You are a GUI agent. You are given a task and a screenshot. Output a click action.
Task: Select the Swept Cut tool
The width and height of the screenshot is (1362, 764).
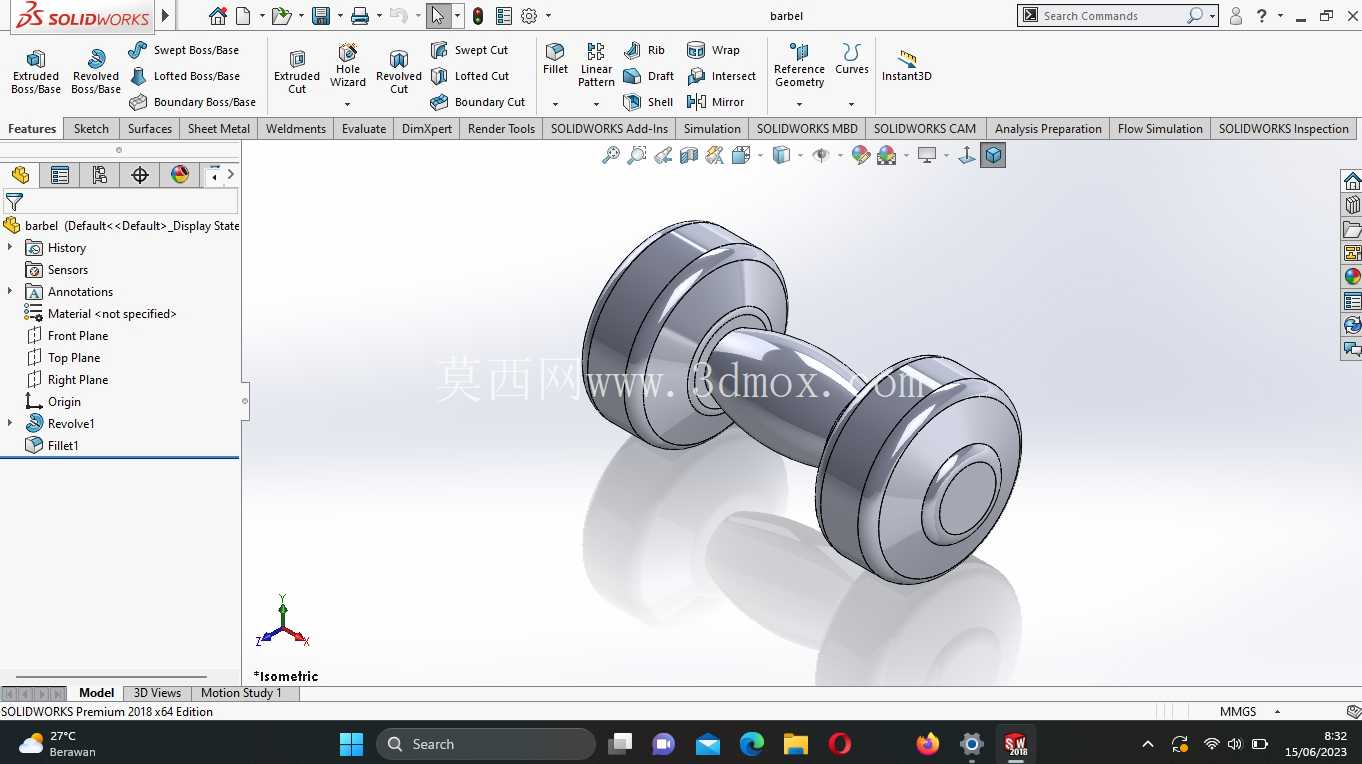[469, 50]
